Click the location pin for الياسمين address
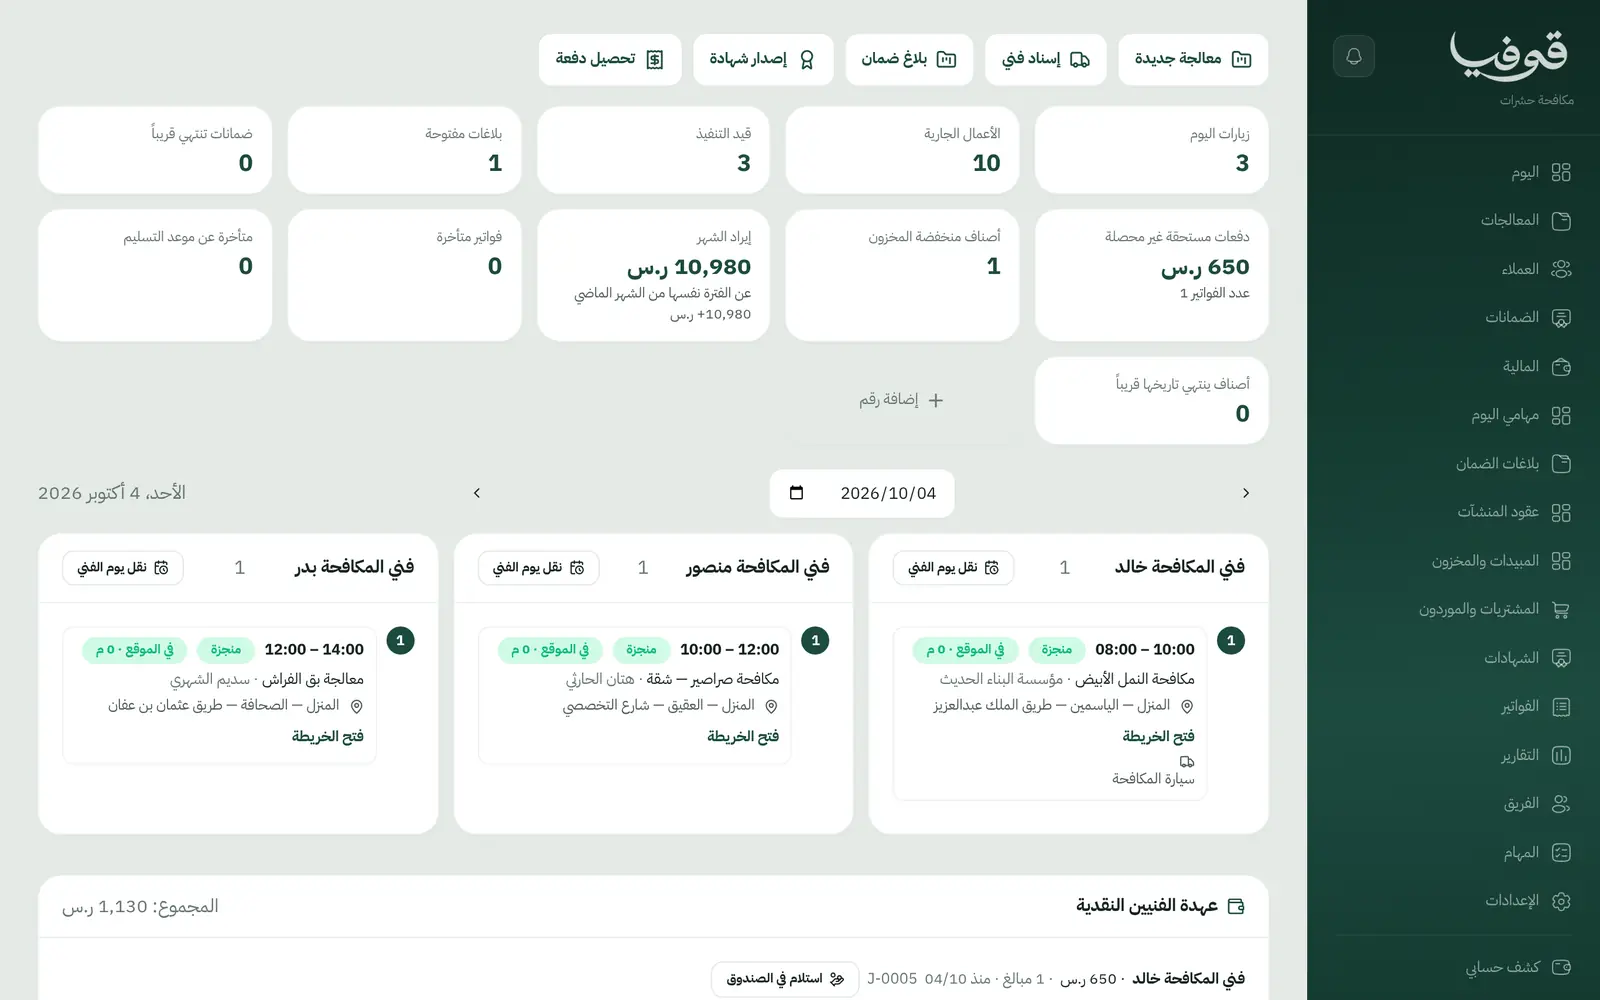Viewport: 1600px width, 1000px height. click(x=1187, y=706)
